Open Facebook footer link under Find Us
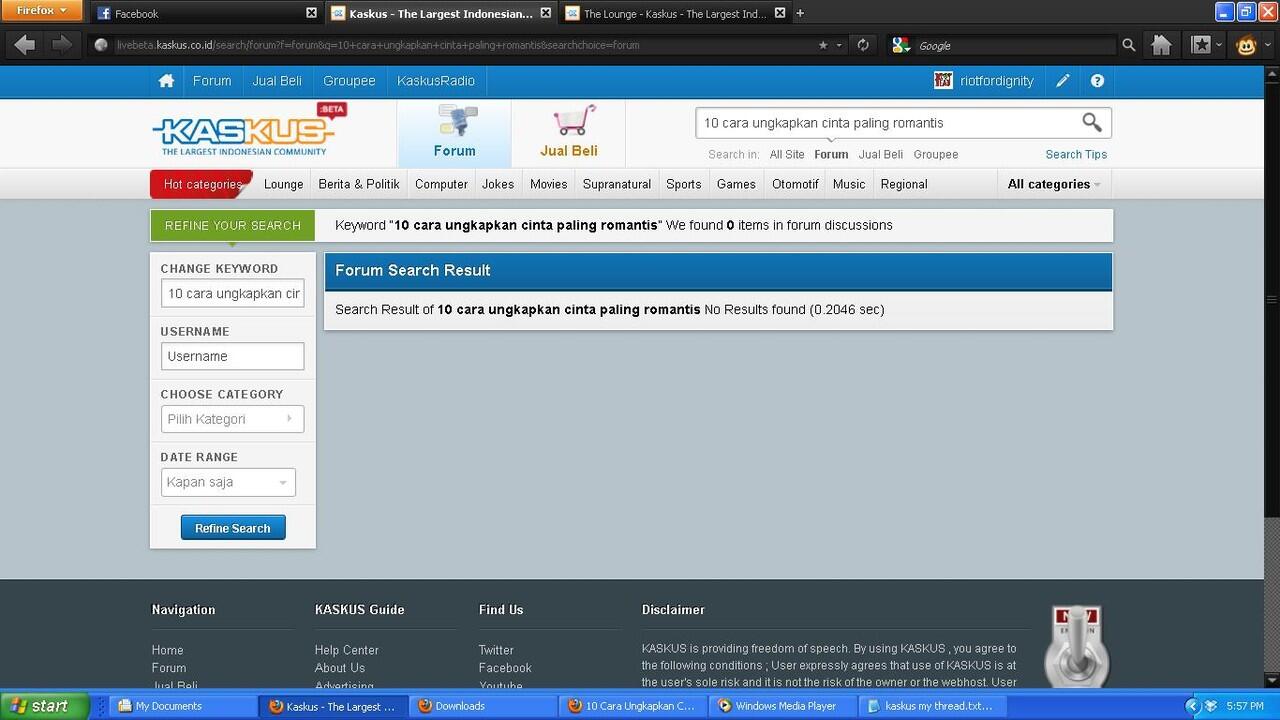Image resolution: width=1280 pixels, height=720 pixels. pos(505,668)
